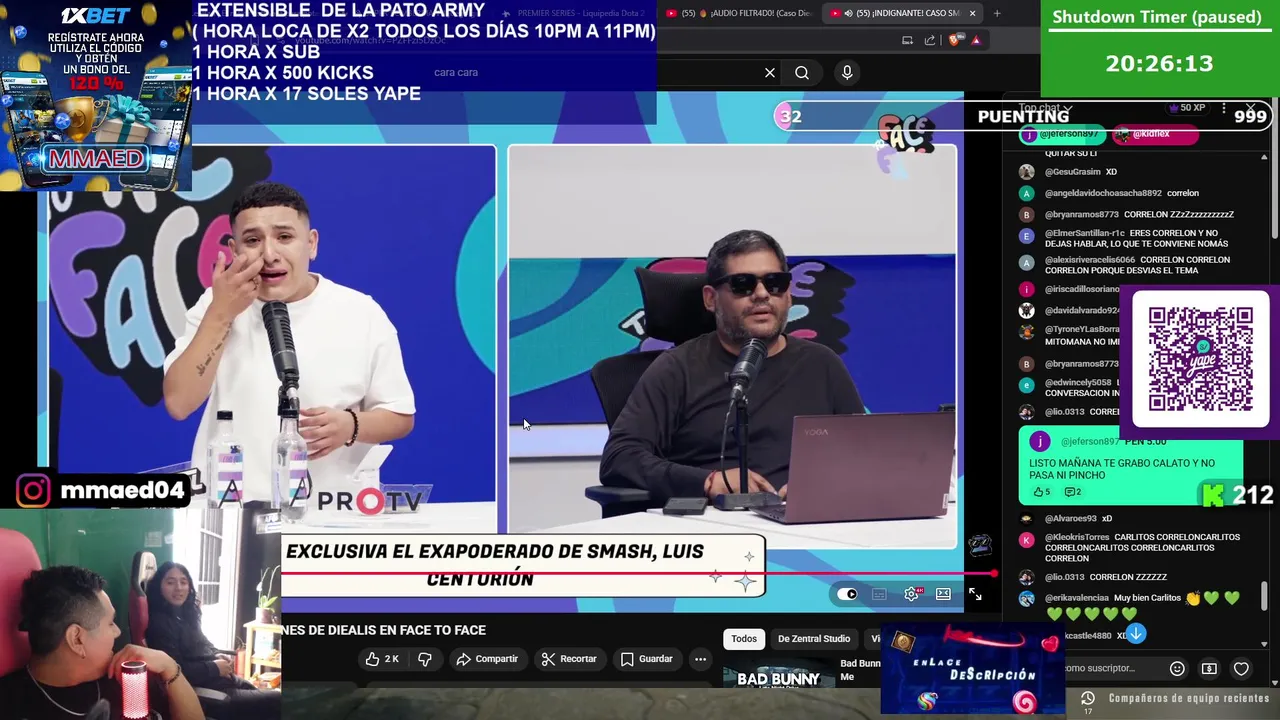
Task: Click chat message from @GesuGrasim XD
Action: pos(1081,172)
